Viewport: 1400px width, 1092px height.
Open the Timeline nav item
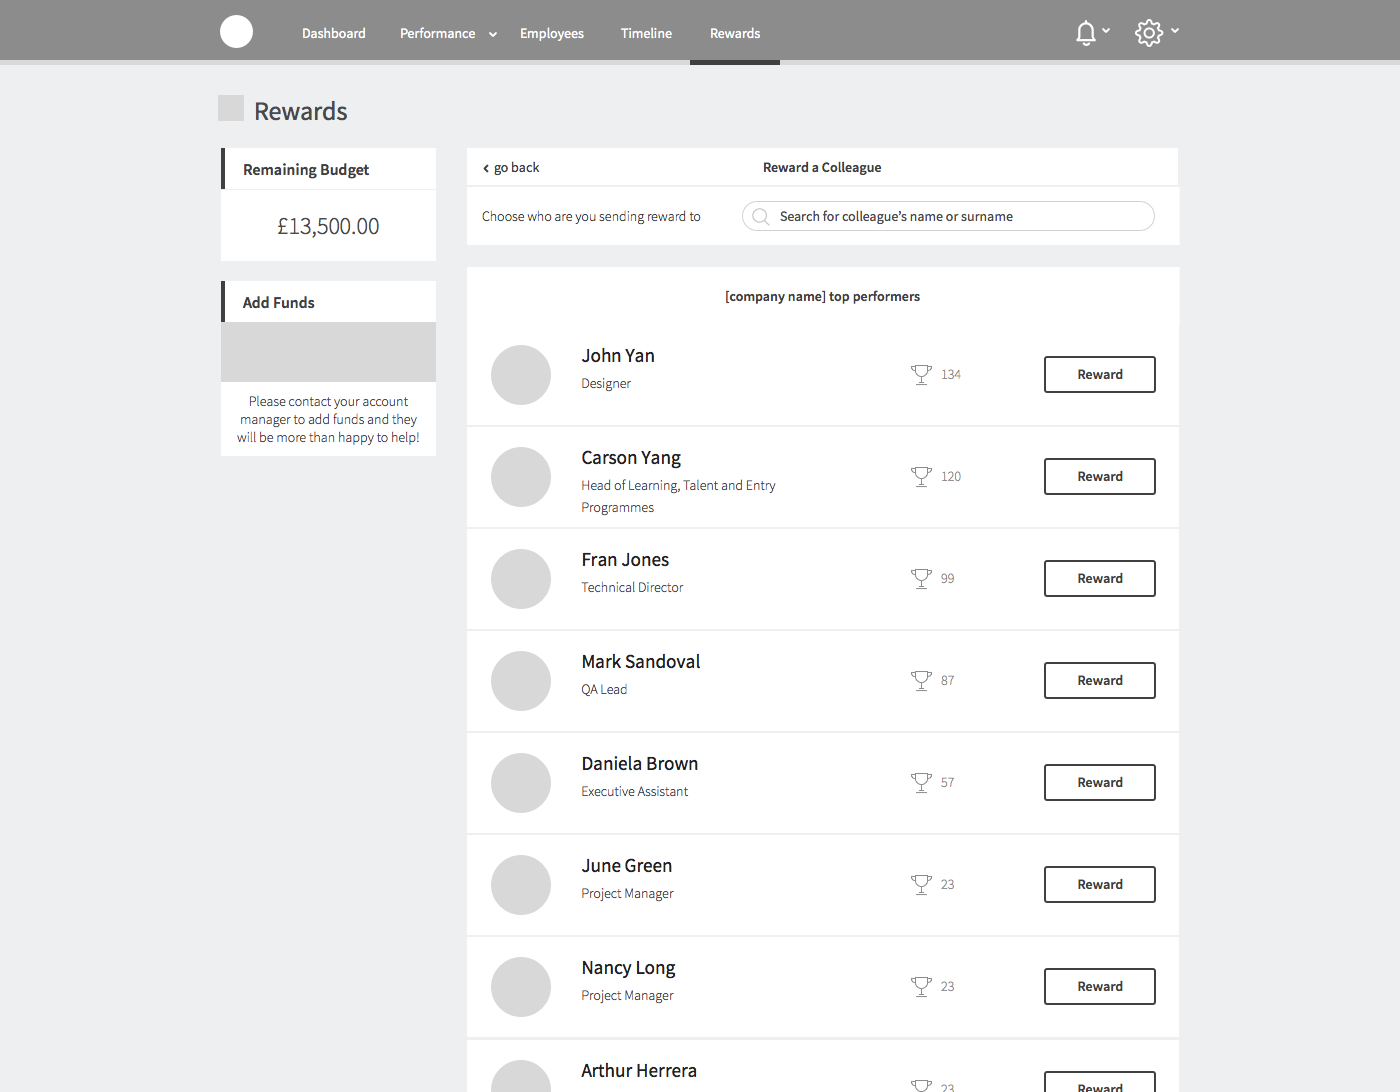click(646, 33)
